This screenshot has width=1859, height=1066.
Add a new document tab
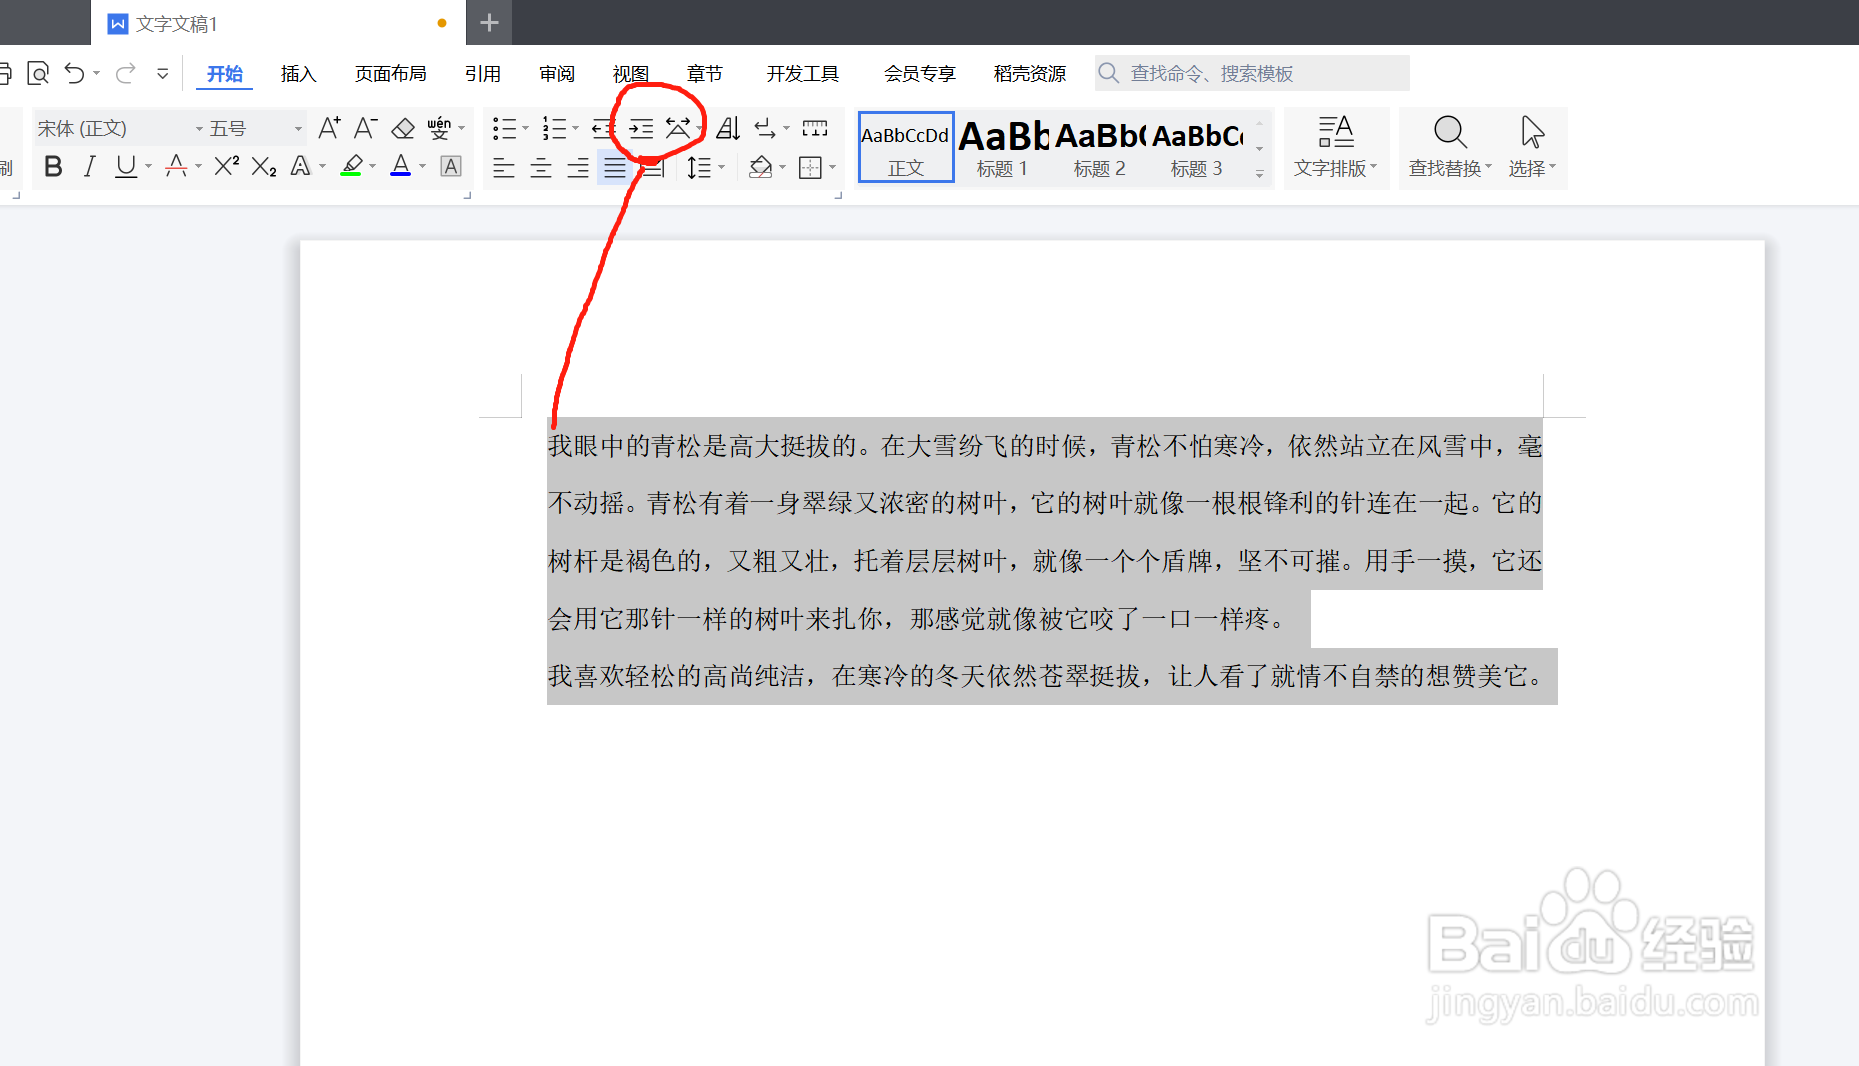pyautogui.click(x=489, y=22)
